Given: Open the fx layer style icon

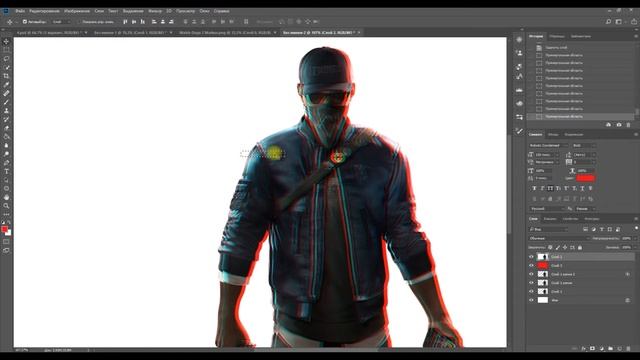Looking at the screenshot, I should [583, 348].
